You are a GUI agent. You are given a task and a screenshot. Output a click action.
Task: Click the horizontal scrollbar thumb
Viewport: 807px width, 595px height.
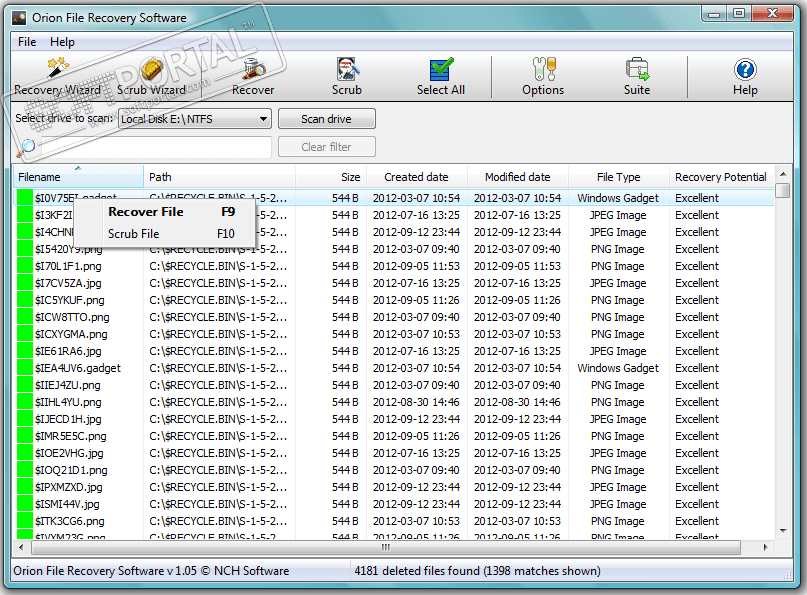[385, 547]
